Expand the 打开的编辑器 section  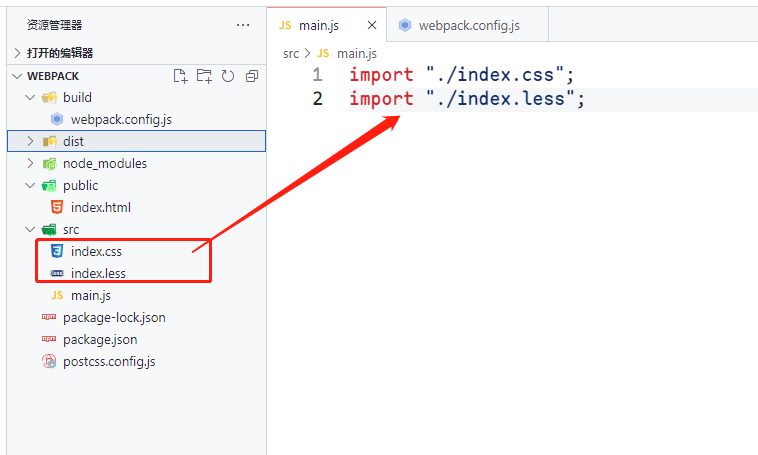click(x=17, y=53)
